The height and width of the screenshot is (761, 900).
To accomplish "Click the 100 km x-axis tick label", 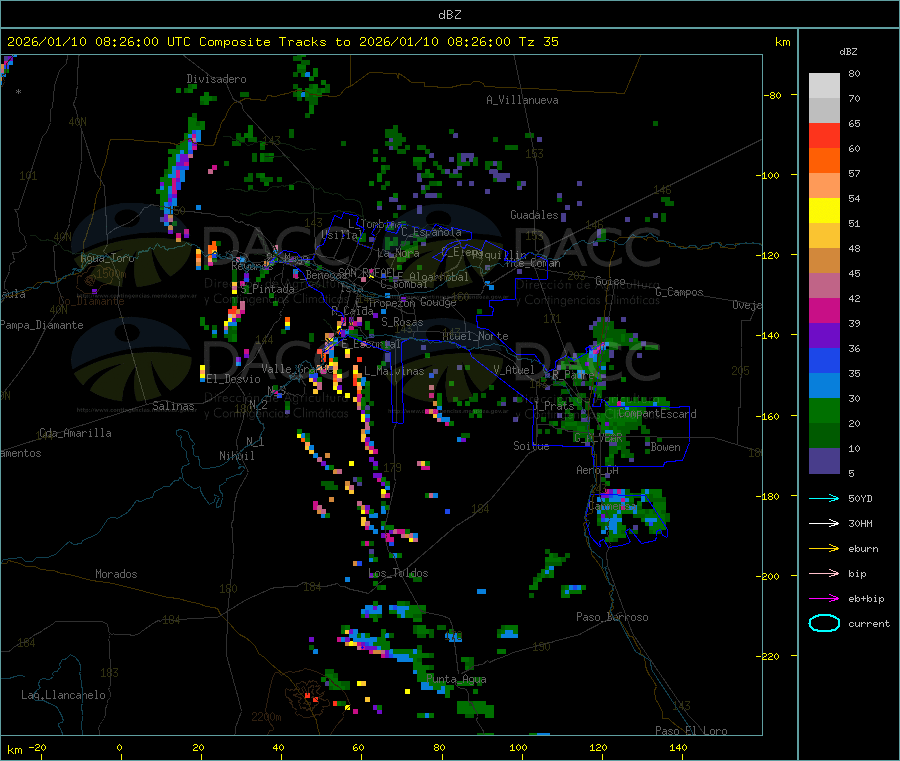I will point(518,747).
